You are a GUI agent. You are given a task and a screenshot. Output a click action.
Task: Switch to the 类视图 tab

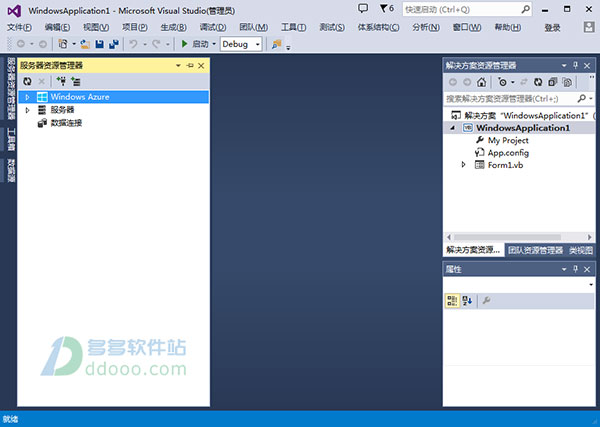point(580,250)
